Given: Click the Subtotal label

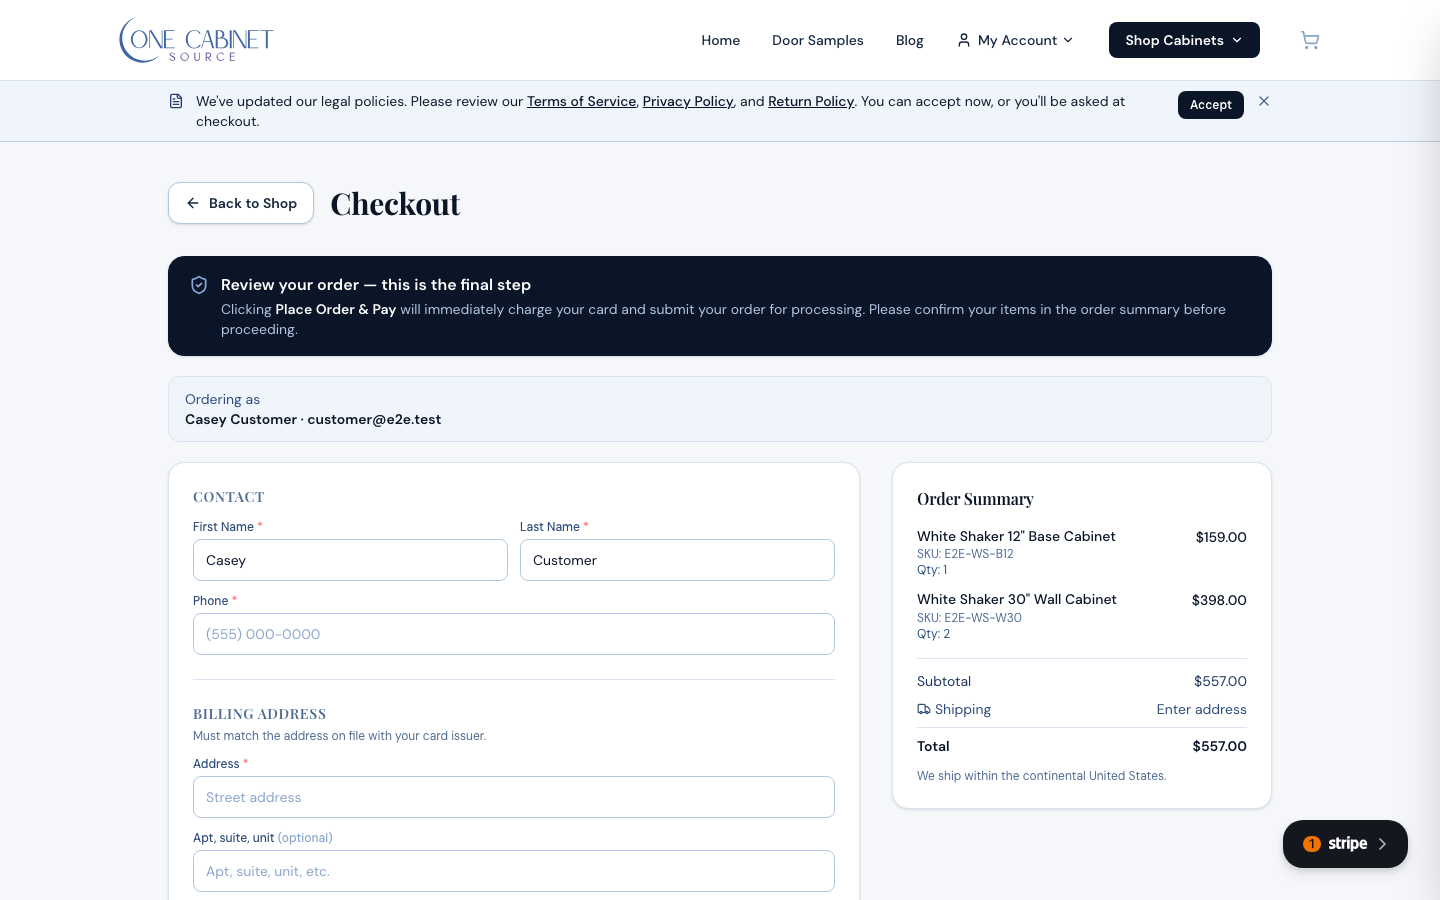Looking at the screenshot, I should 944,681.
